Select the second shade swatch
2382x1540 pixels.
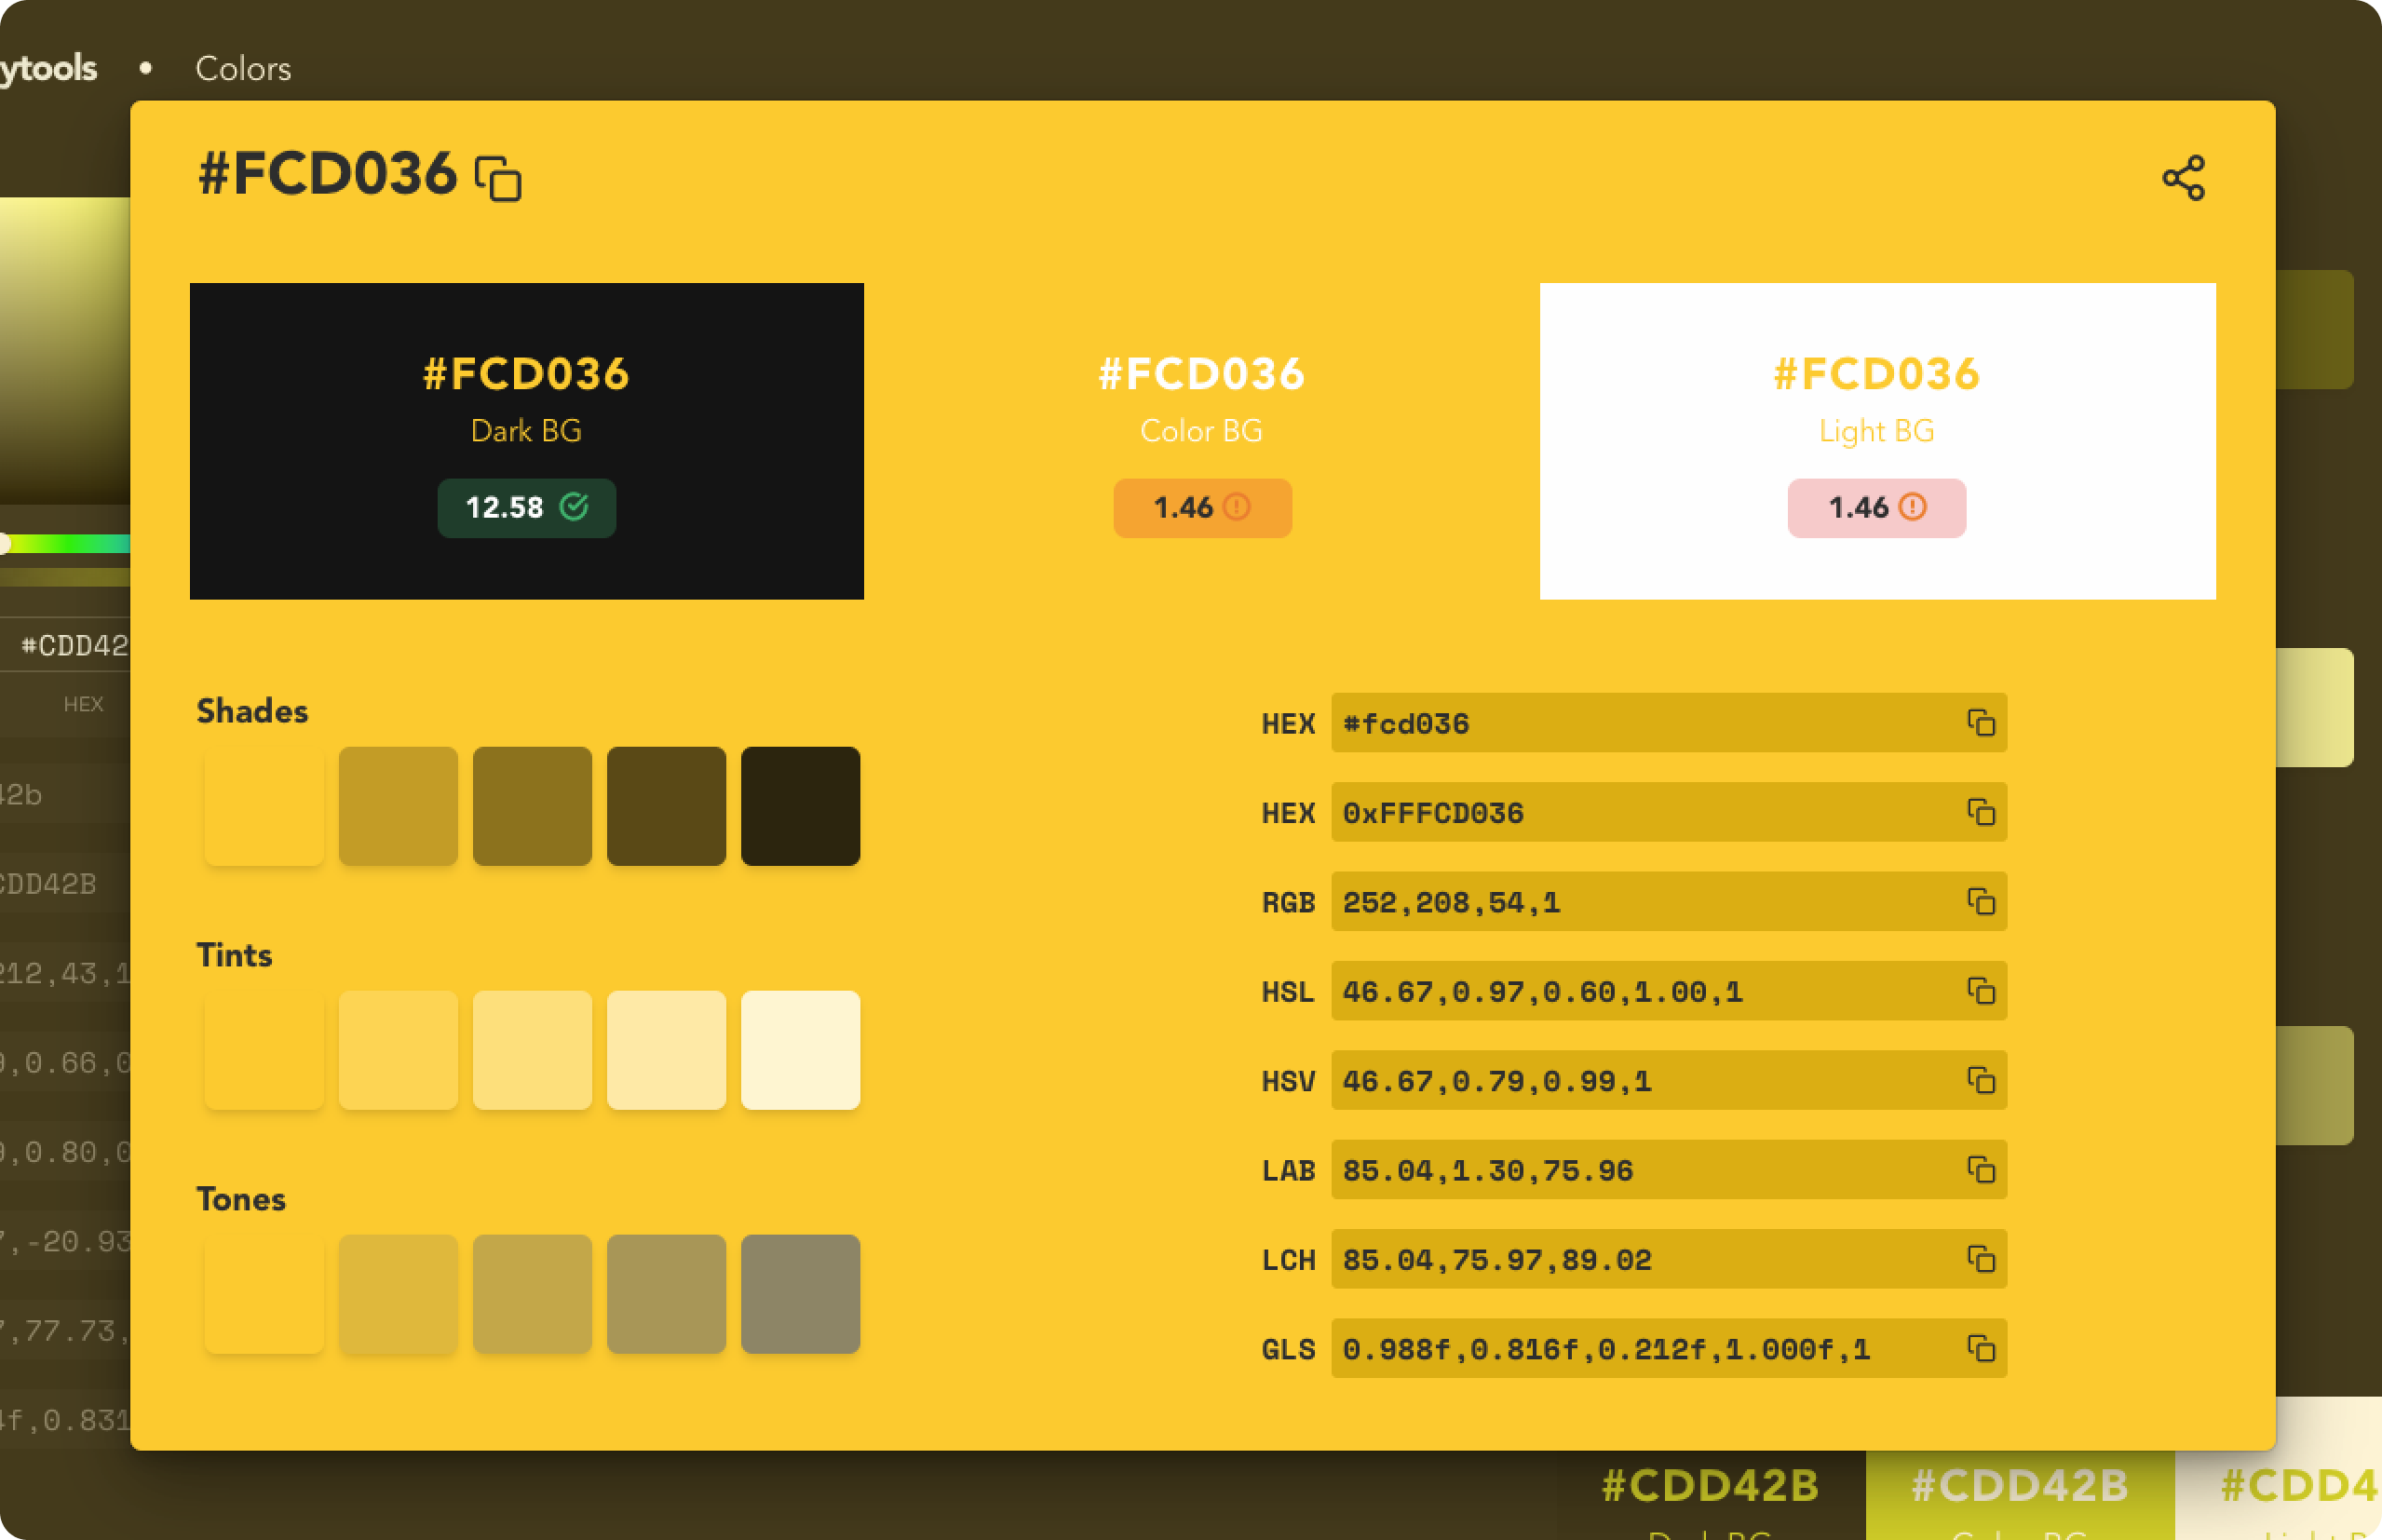(x=398, y=806)
